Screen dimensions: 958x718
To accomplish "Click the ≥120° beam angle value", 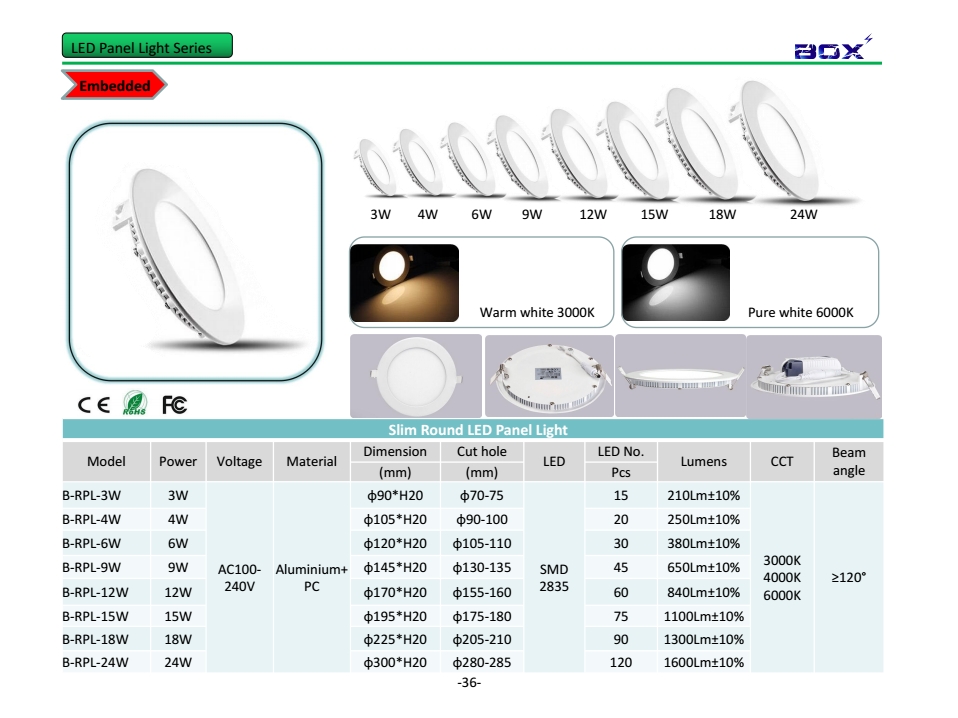I will pos(849,577).
